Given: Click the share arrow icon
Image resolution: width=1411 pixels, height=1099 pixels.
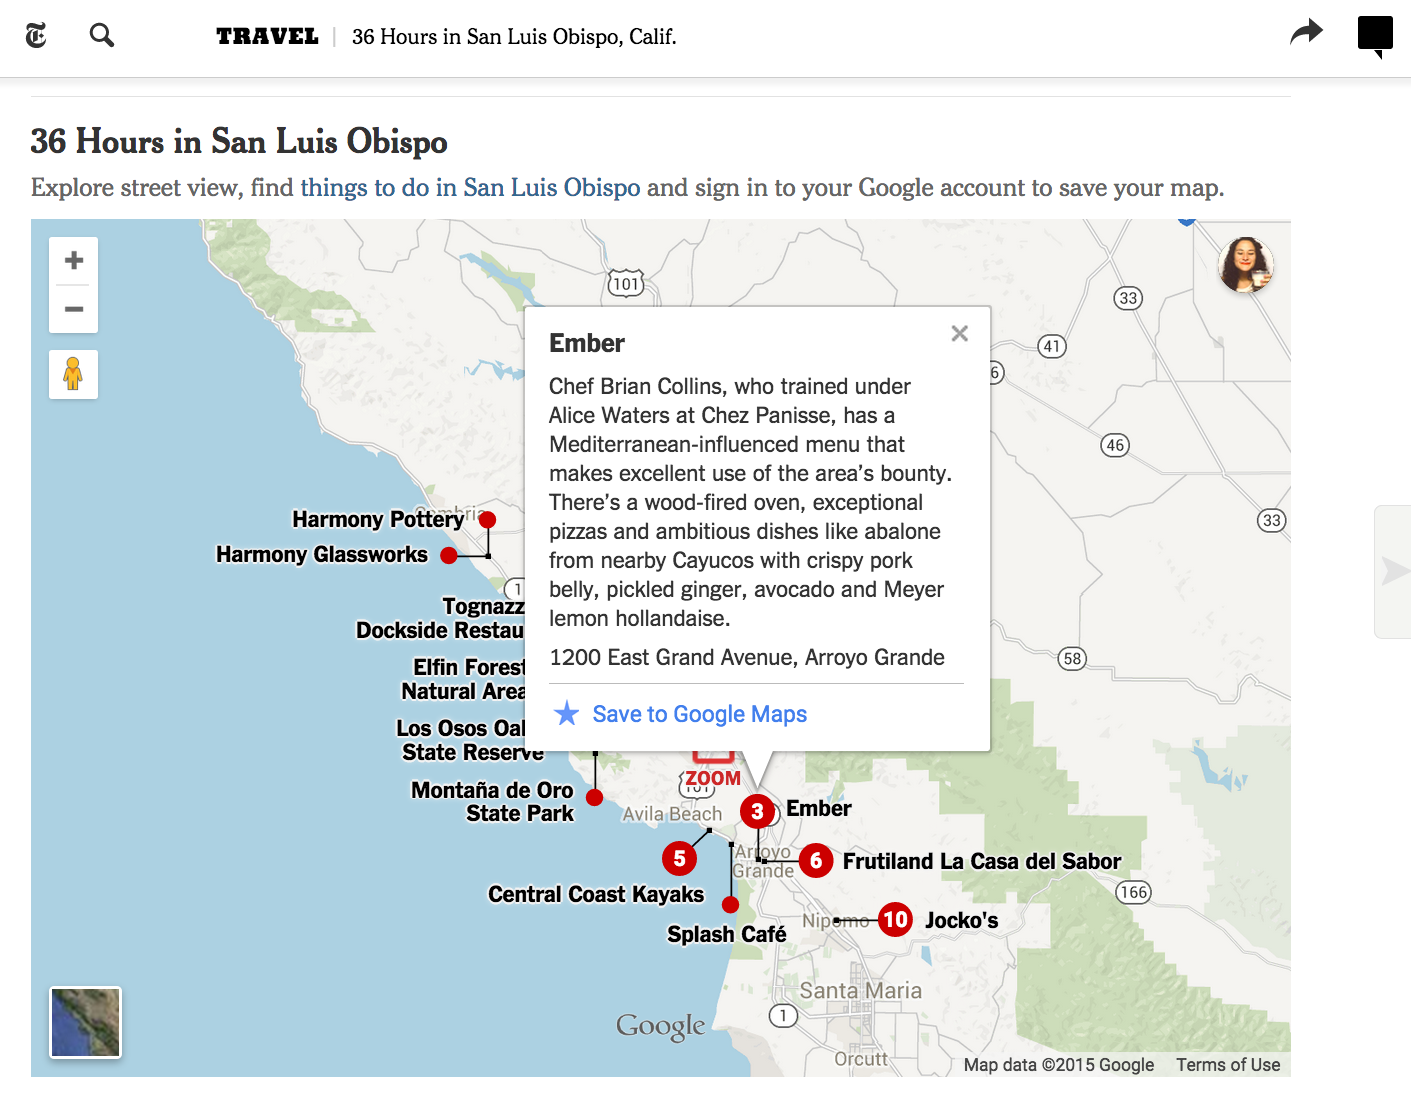Looking at the screenshot, I should 1306,32.
